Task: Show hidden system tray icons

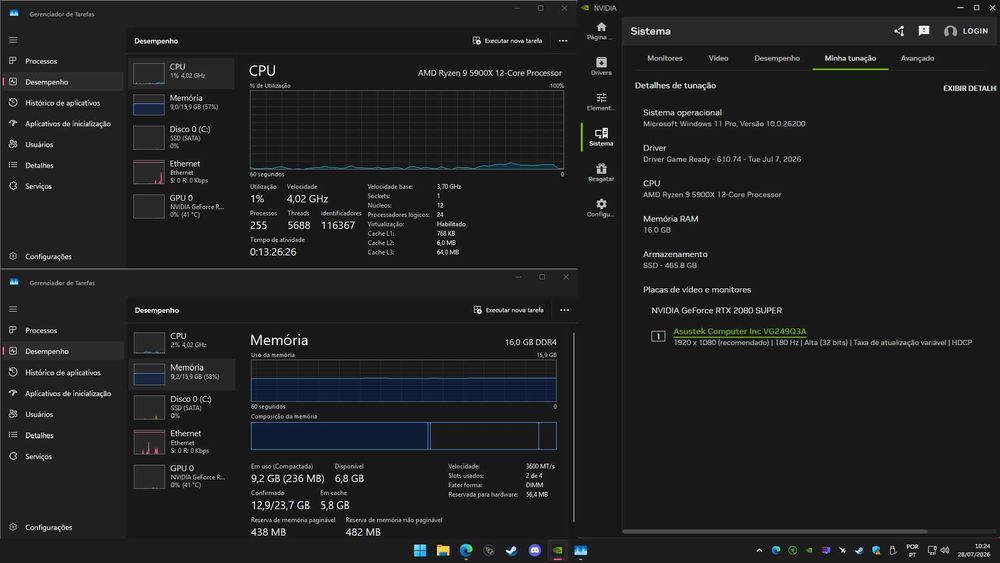Action: coord(759,550)
